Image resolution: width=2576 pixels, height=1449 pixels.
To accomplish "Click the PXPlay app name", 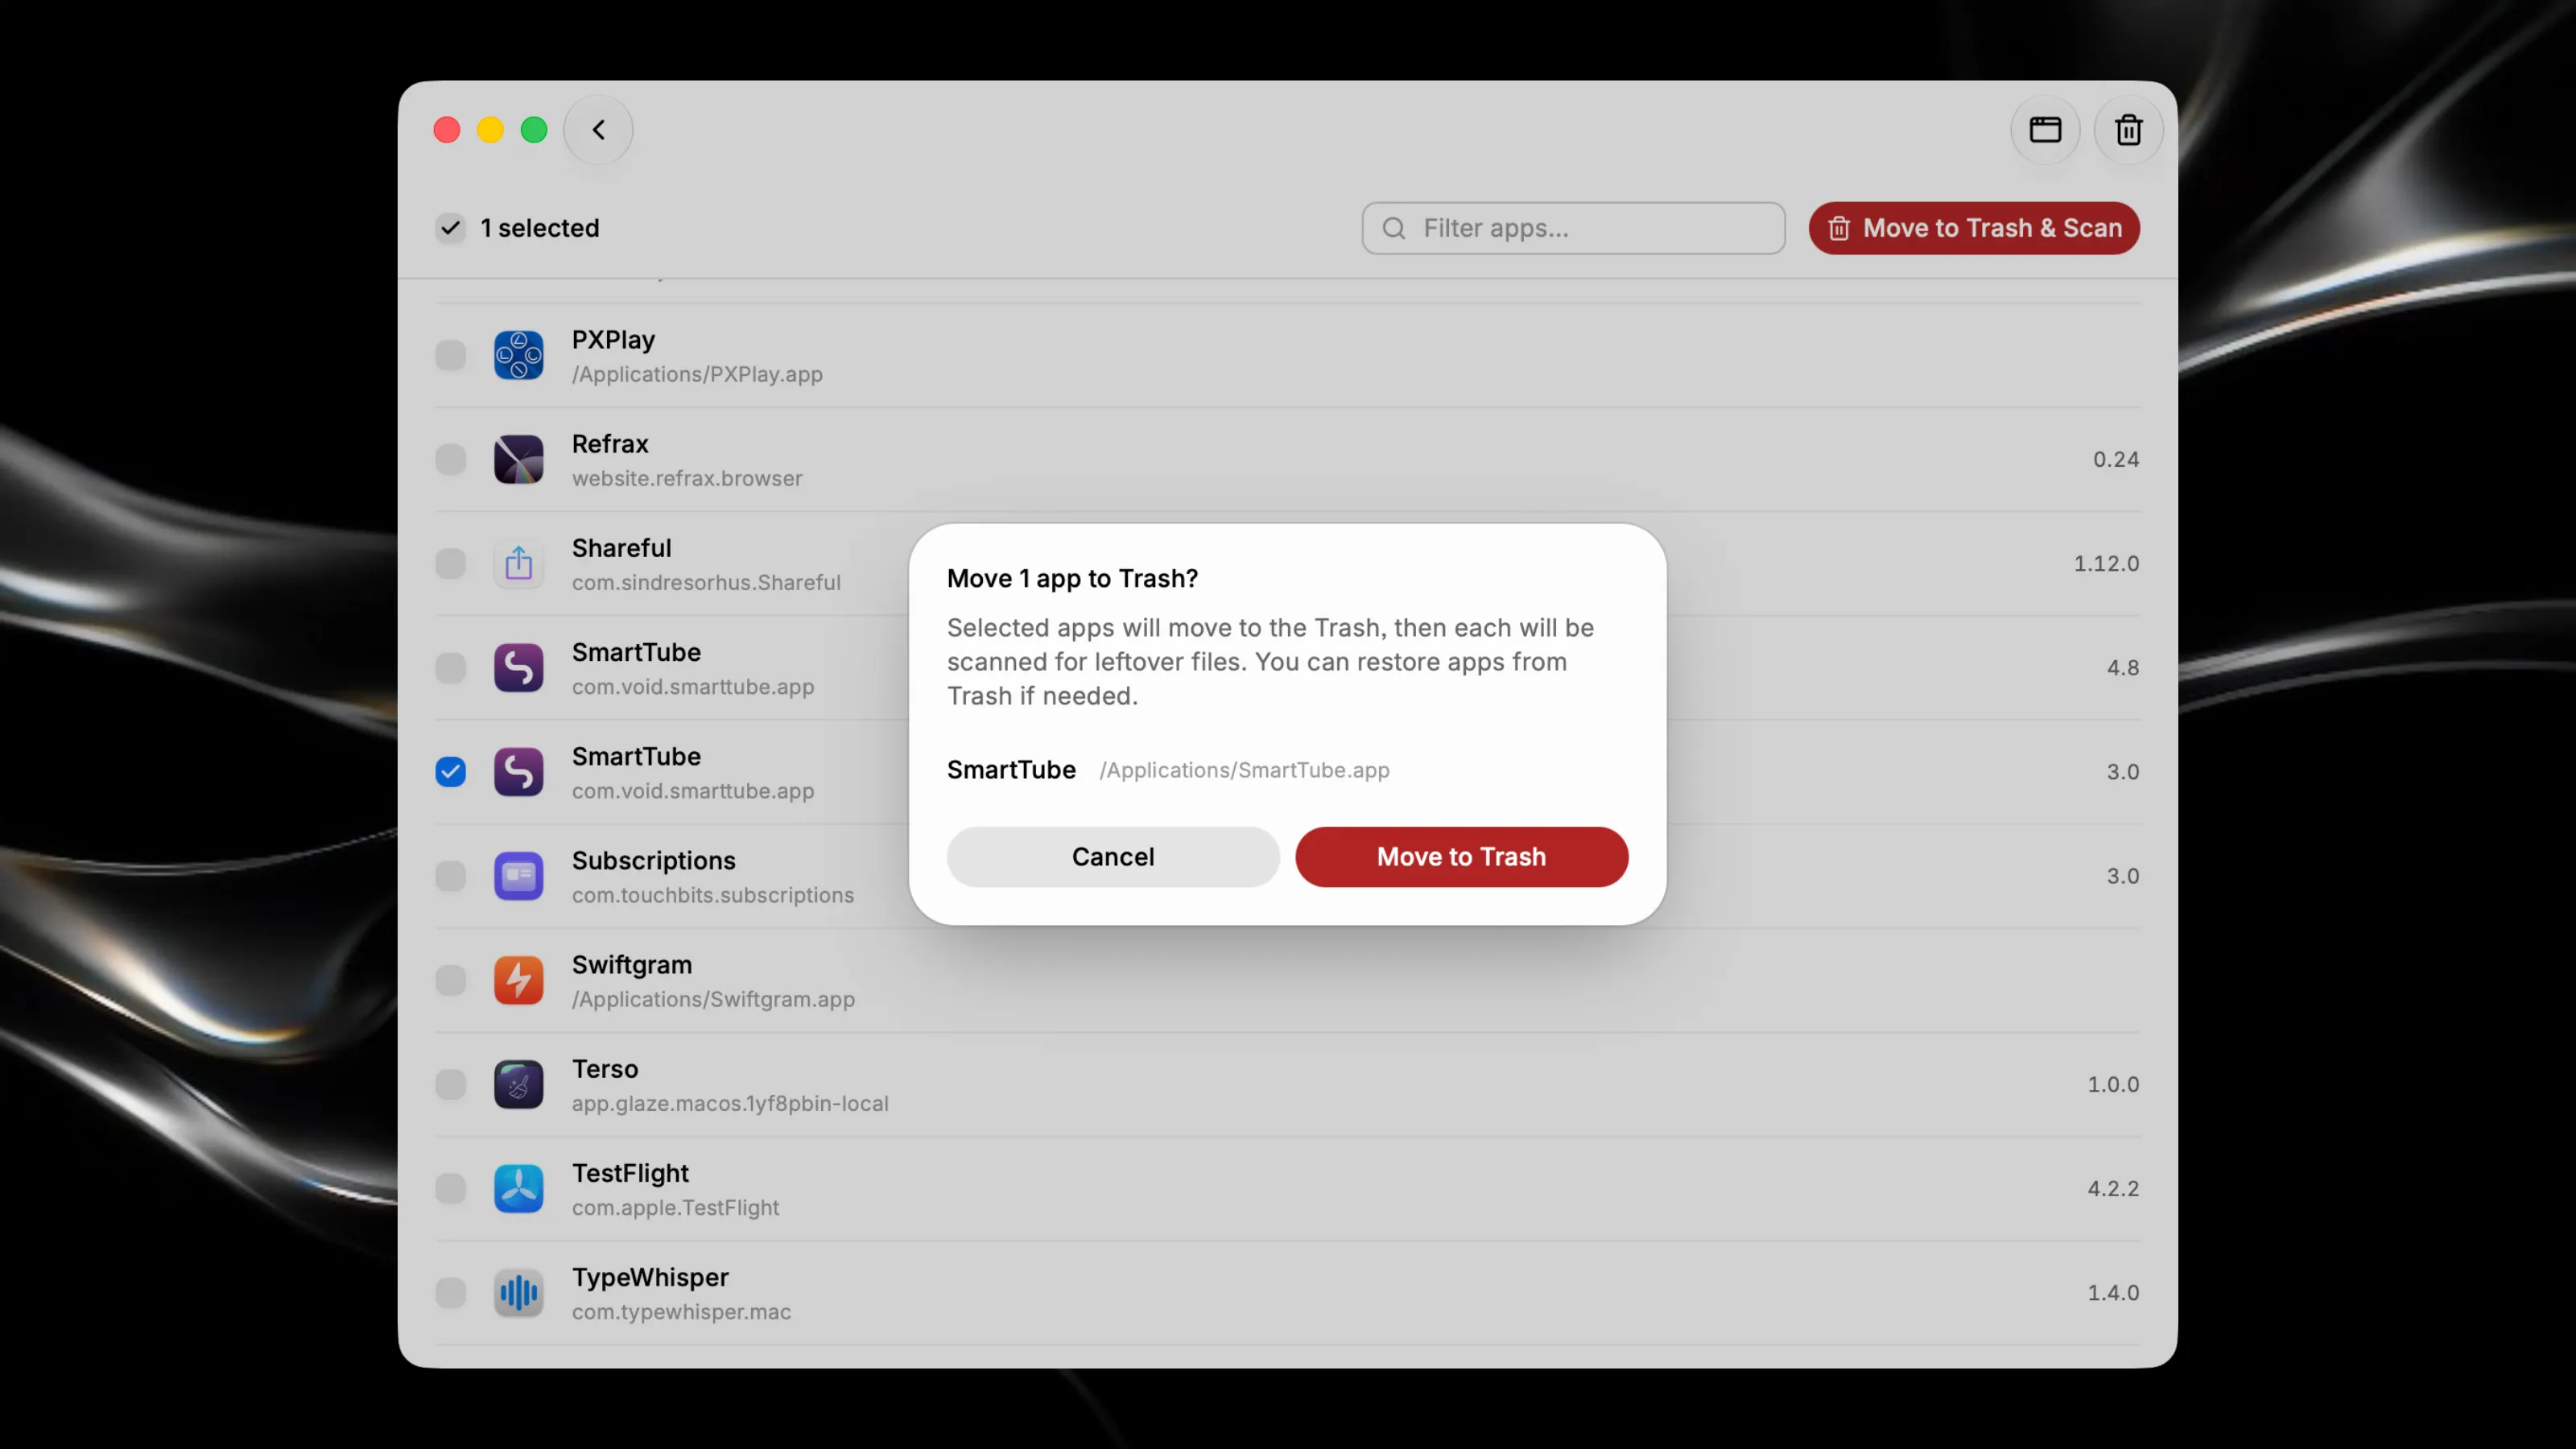I will [x=613, y=340].
